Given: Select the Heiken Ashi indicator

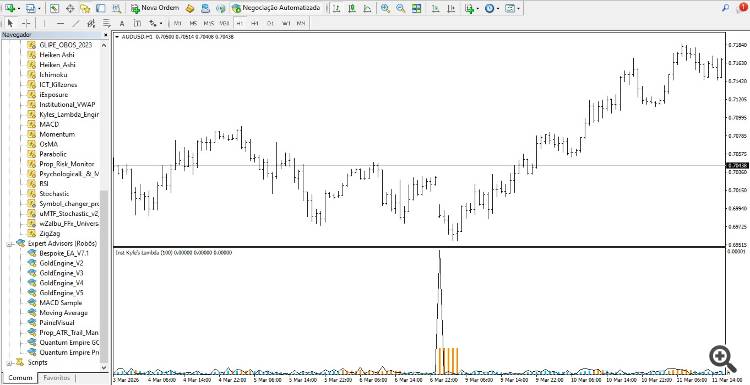Looking at the screenshot, I should coord(57,55).
